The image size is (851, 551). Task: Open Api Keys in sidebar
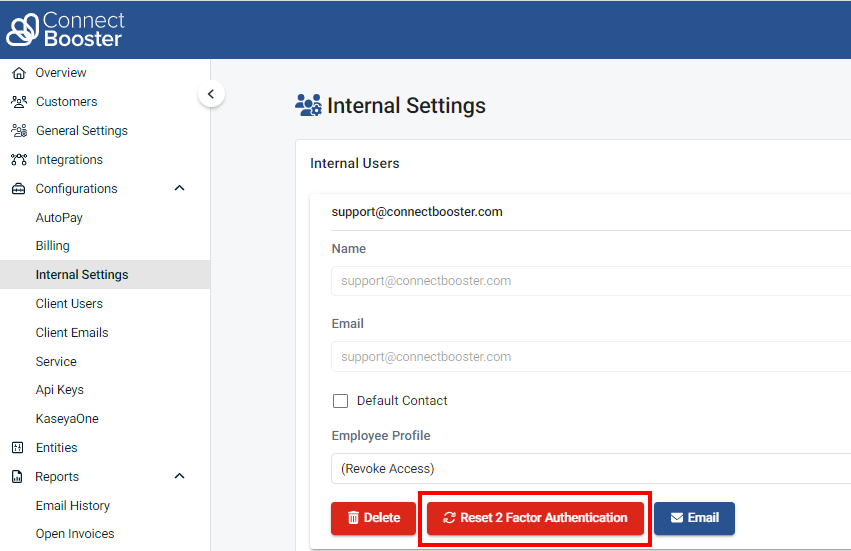[x=60, y=390]
